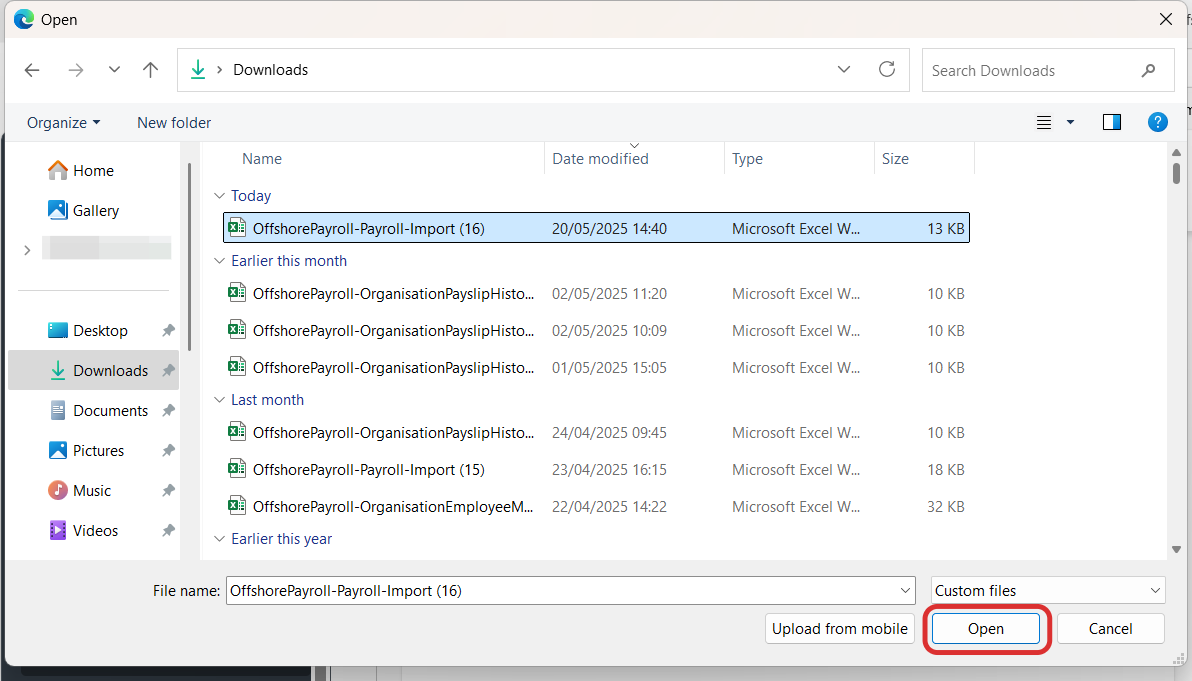Sort by Size column header
The height and width of the screenshot is (681, 1192).
click(896, 159)
